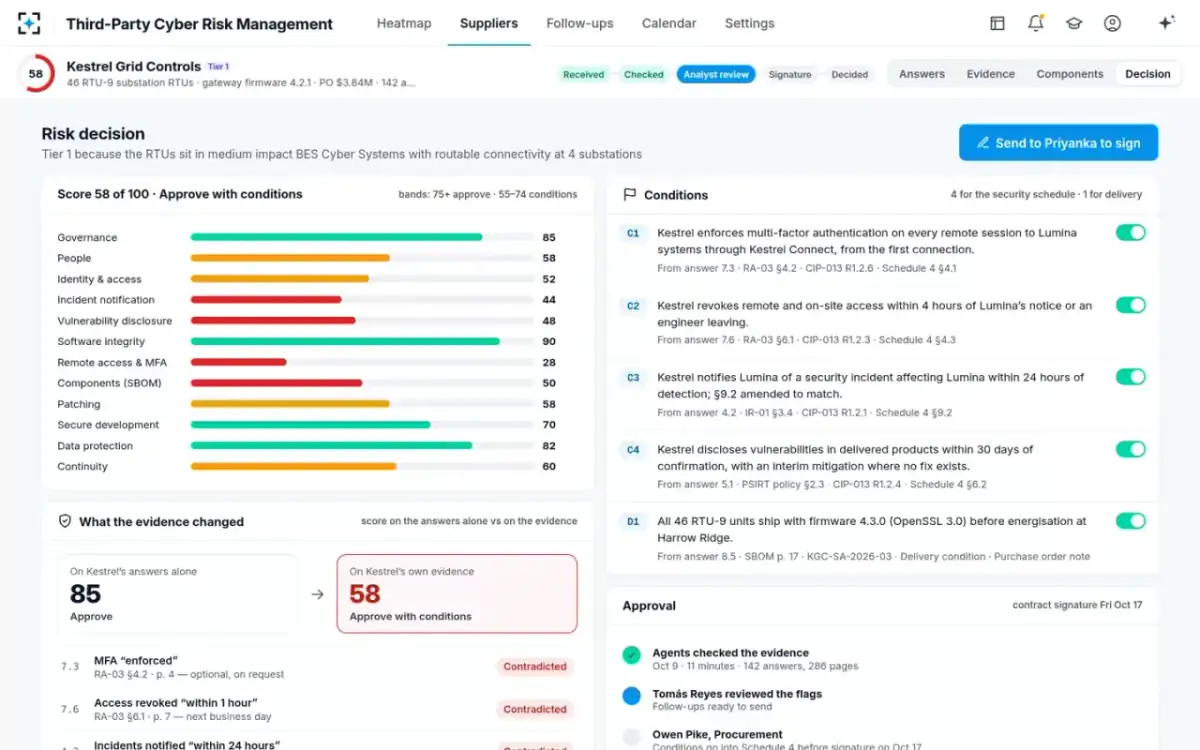Click the Governance score bar
The width and height of the screenshot is (1200, 750).
click(362, 238)
